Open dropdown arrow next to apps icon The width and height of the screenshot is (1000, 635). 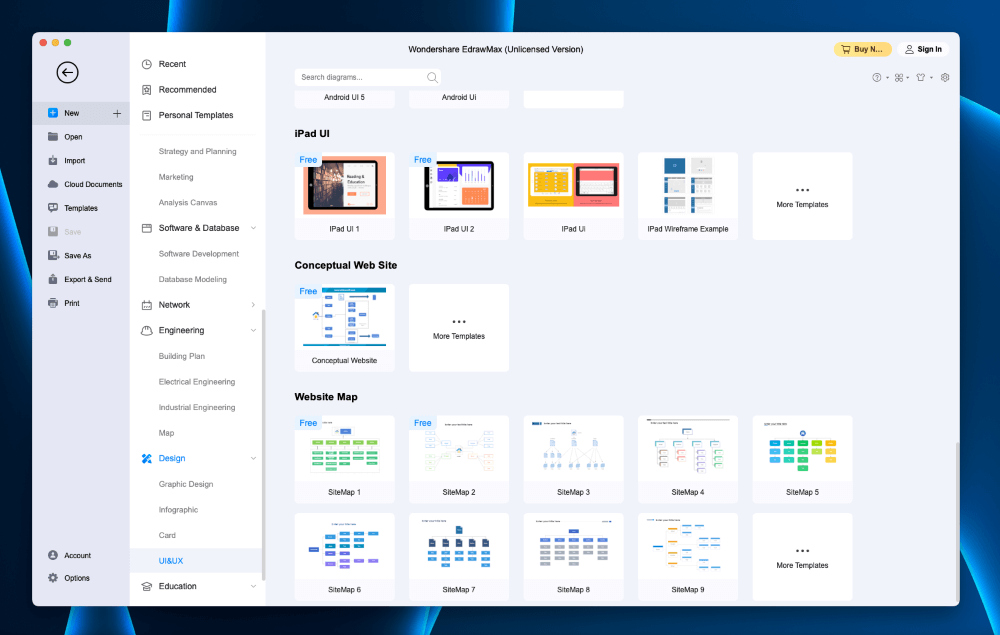[x=908, y=78]
